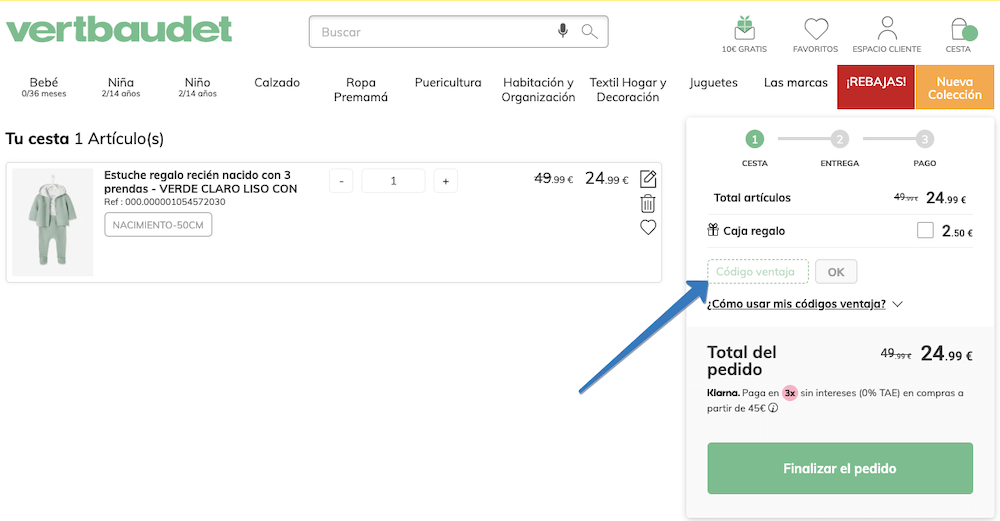Open the Puericultura menu

coord(448,83)
